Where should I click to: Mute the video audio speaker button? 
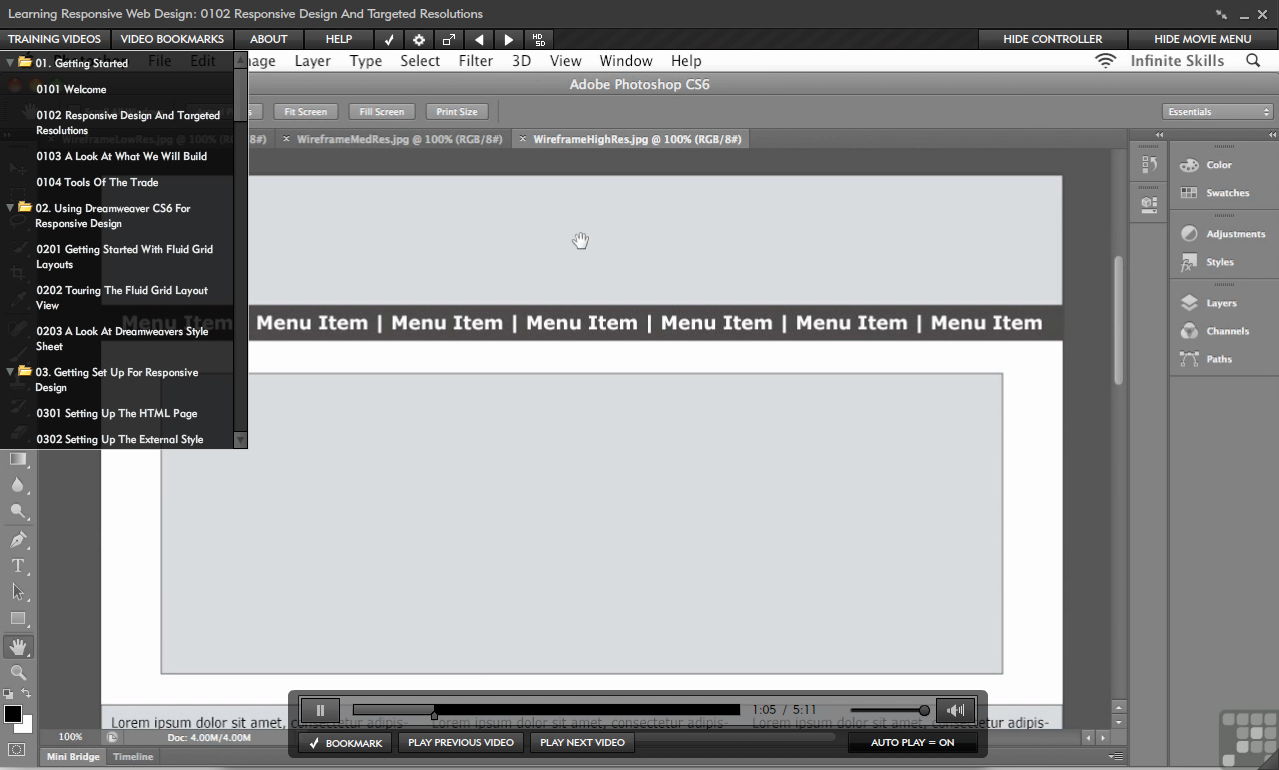point(955,710)
